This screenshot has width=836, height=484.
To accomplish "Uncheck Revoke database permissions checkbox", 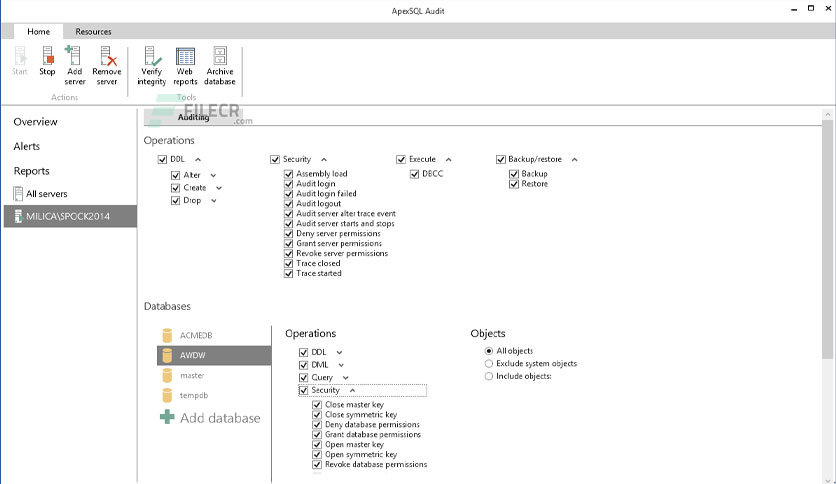I will [317, 464].
